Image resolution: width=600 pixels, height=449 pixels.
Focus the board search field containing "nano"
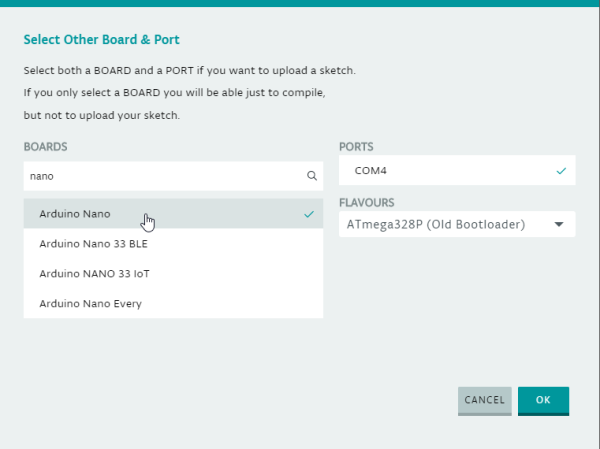(x=160, y=175)
